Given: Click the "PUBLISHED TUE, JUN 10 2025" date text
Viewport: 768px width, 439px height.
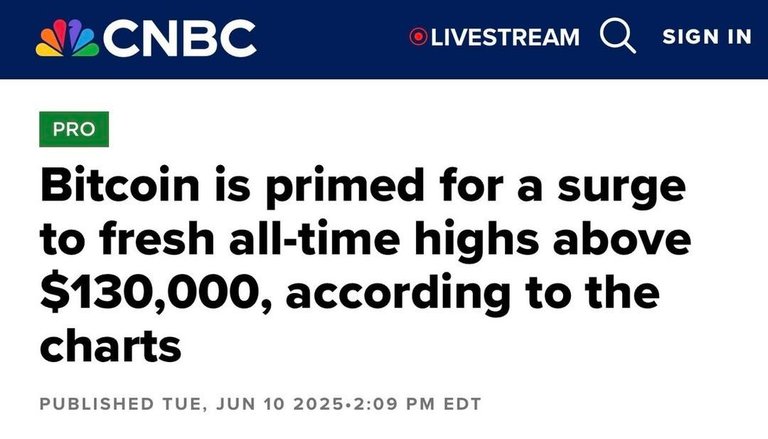Looking at the screenshot, I should pyautogui.click(x=191, y=404).
